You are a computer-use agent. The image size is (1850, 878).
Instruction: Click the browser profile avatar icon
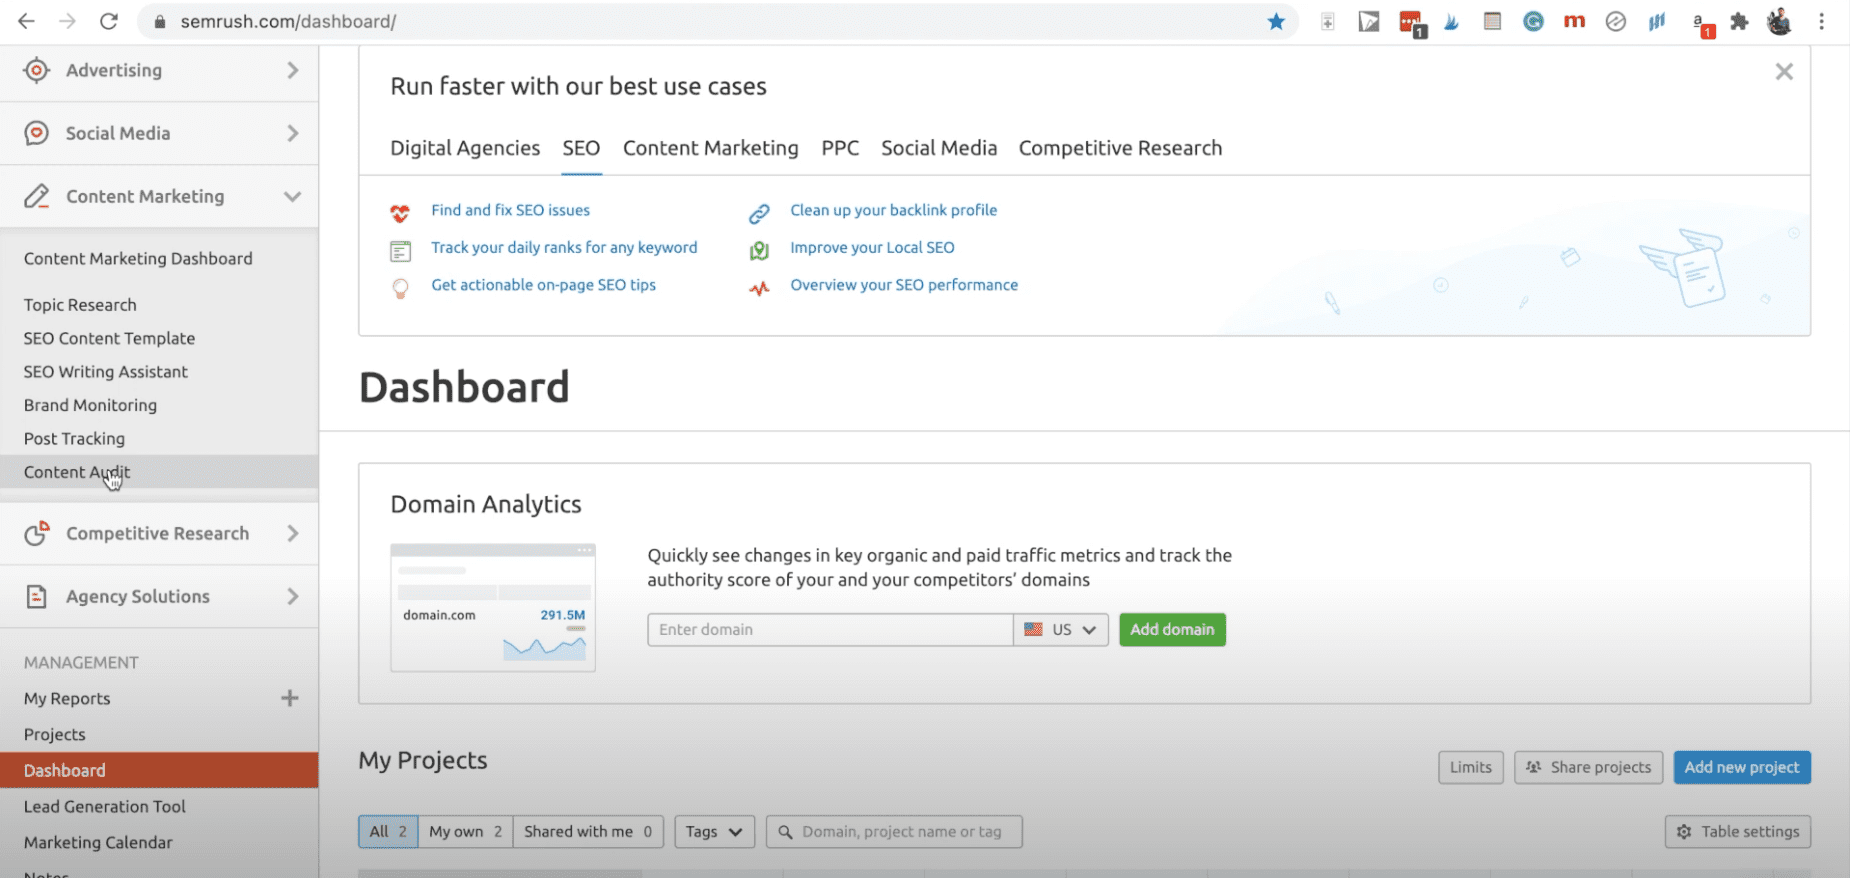[x=1779, y=21]
